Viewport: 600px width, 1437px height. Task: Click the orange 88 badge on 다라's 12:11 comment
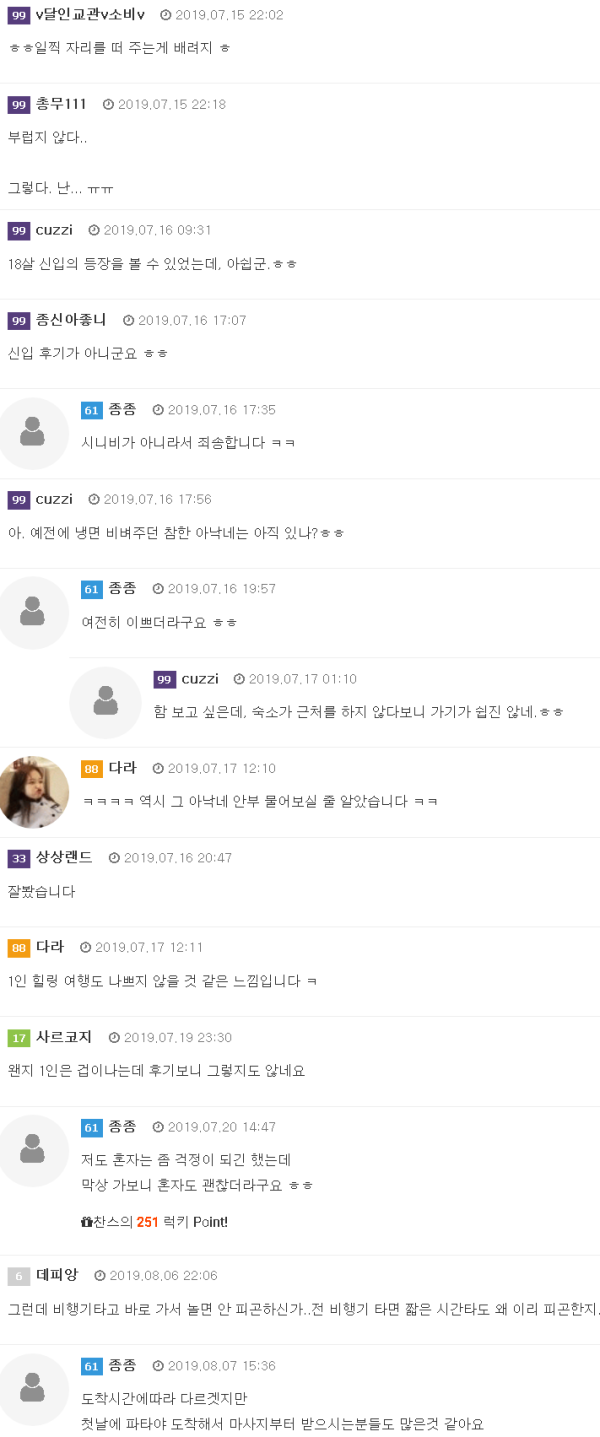click(18, 948)
